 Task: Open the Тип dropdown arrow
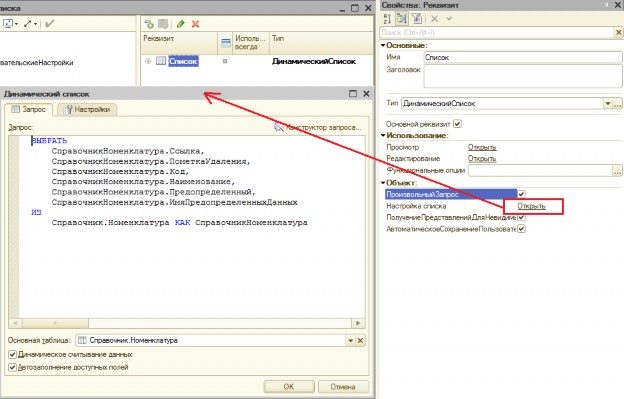608,104
